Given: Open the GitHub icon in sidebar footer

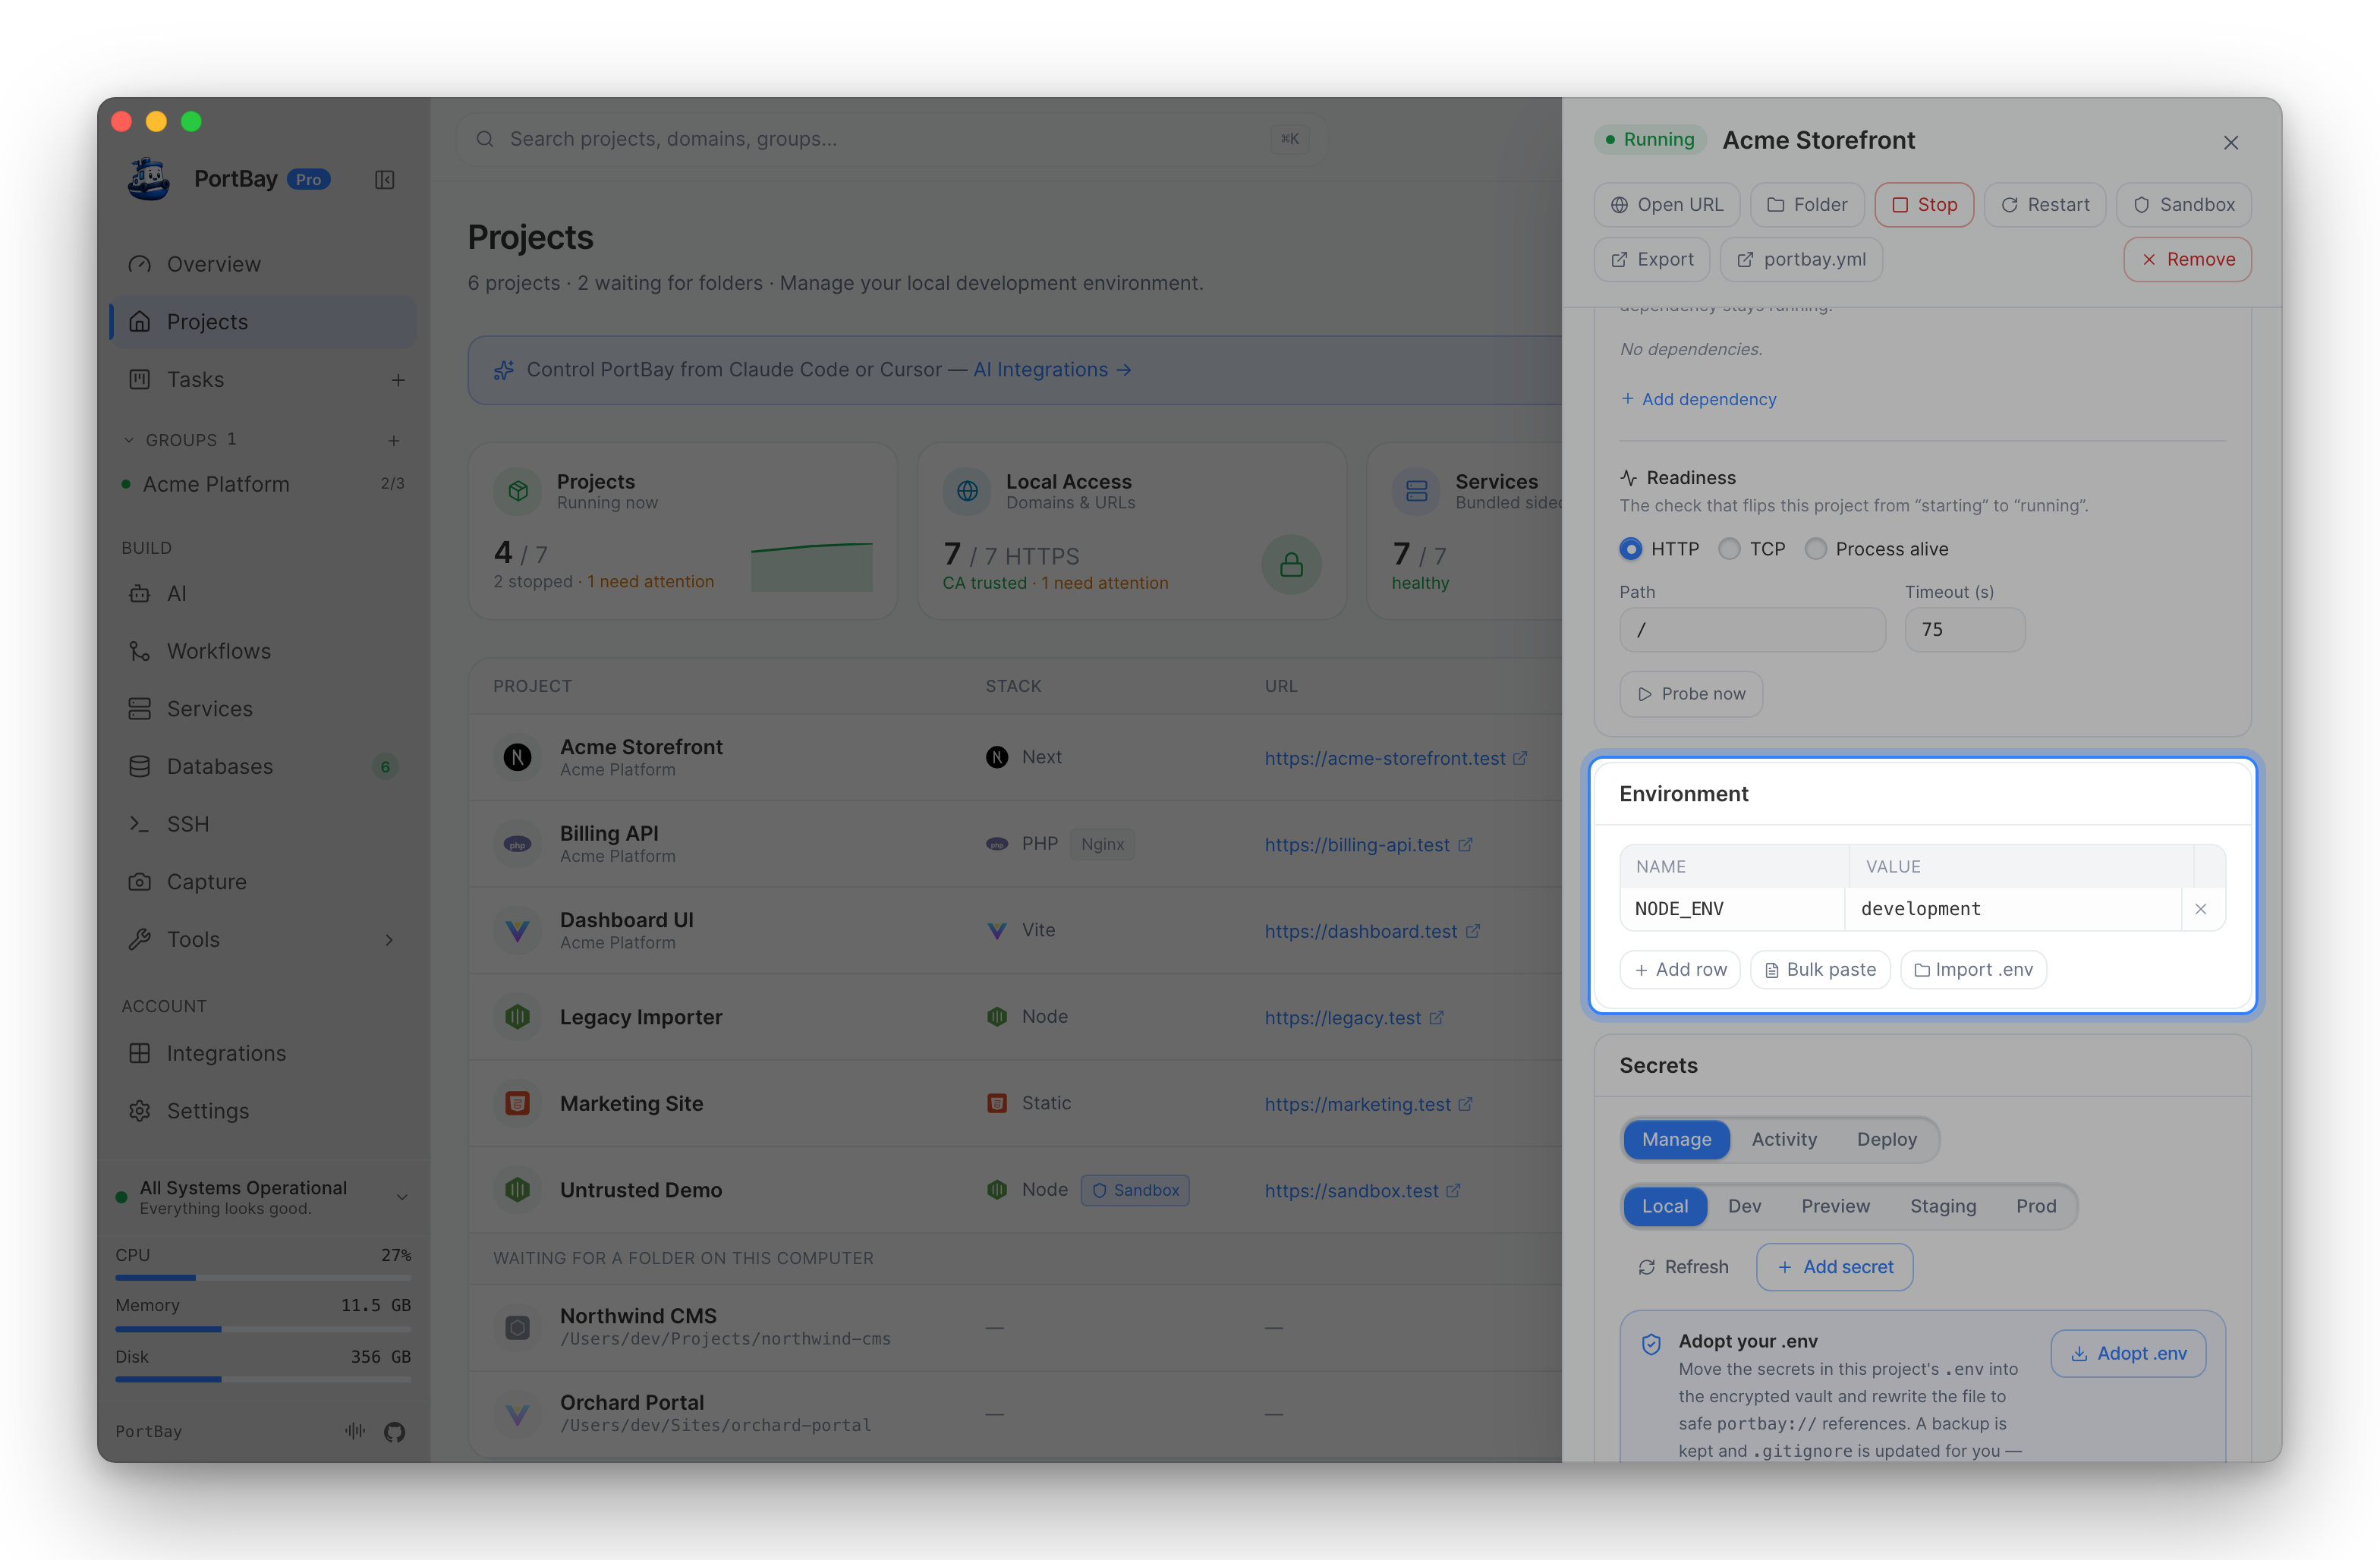Looking at the screenshot, I should (x=395, y=1431).
